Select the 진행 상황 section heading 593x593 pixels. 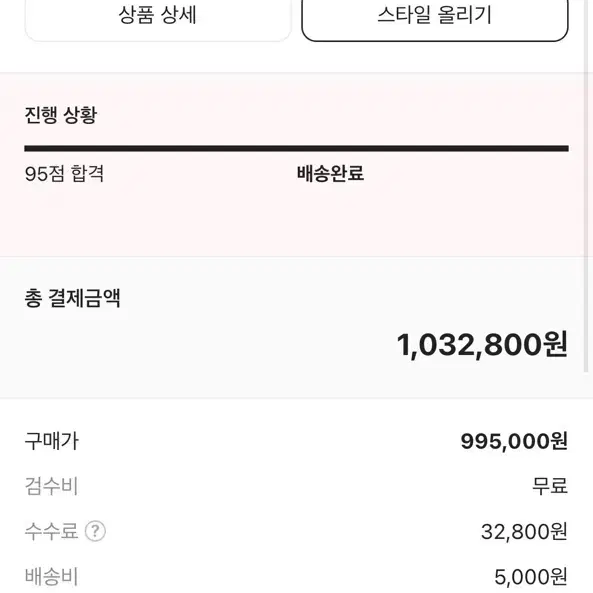61,115
